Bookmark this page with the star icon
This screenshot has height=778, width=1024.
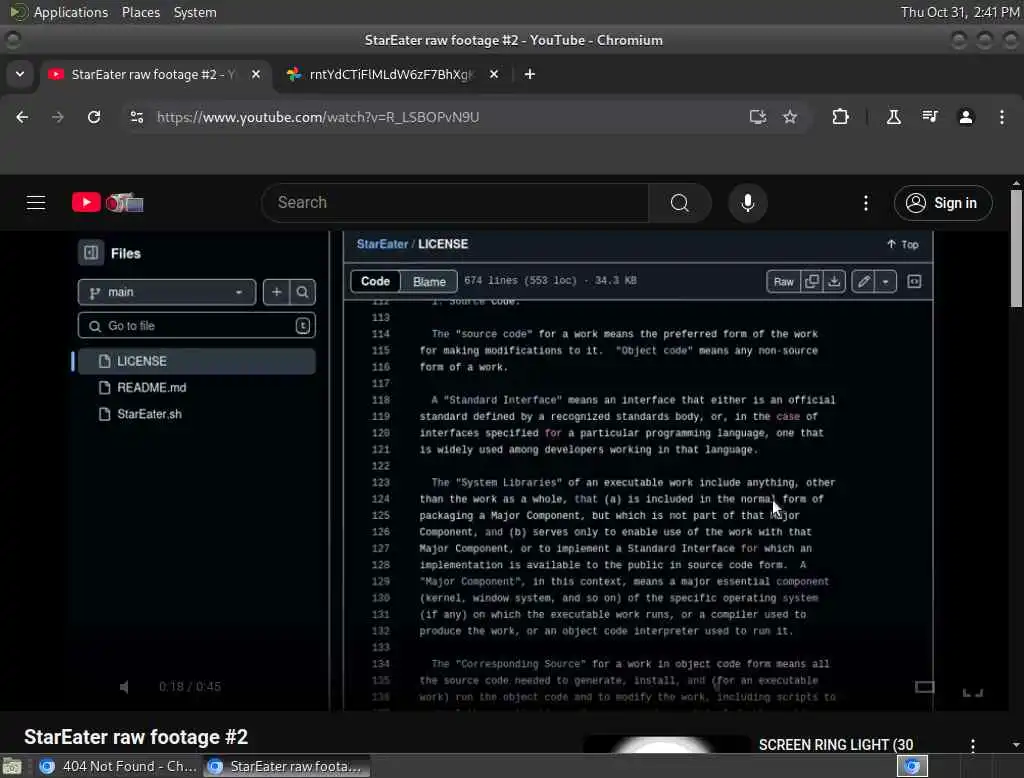tap(790, 117)
